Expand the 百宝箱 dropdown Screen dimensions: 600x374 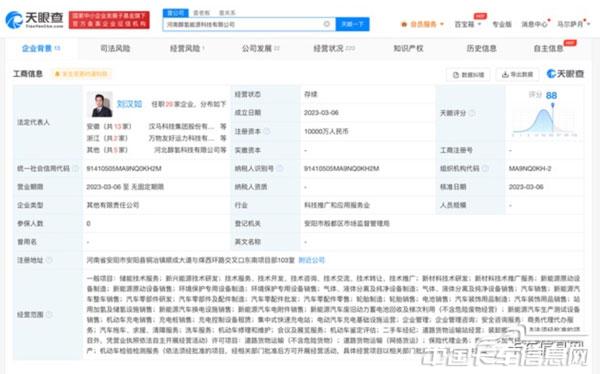pyautogui.click(x=467, y=24)
